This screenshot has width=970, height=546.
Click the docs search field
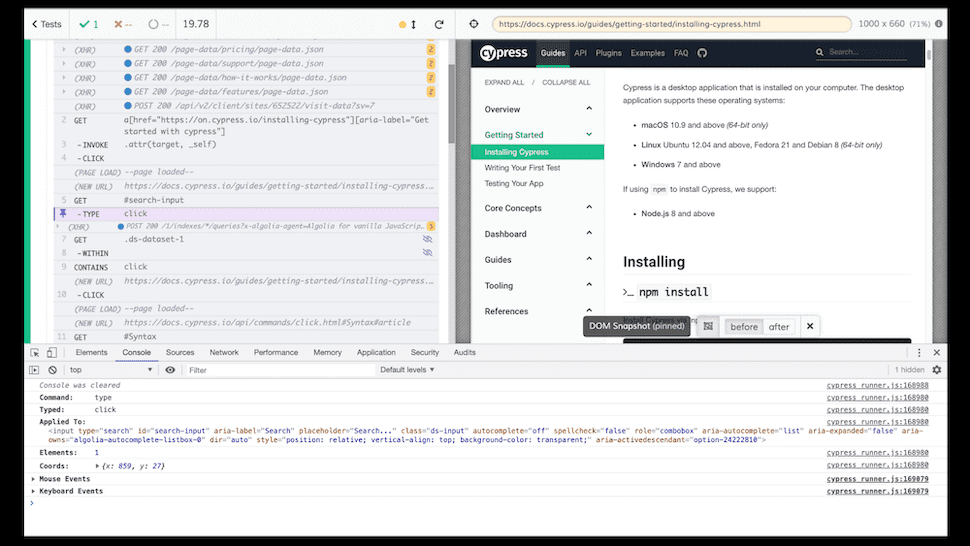861,53
